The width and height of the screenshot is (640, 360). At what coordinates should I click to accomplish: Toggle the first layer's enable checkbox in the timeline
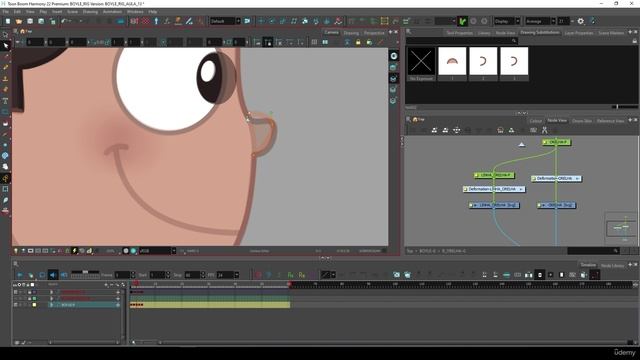16,292
